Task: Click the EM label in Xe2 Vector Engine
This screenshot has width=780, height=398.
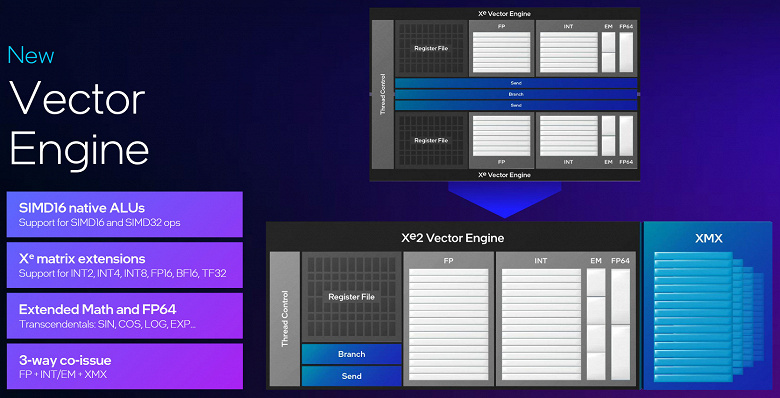Action: pos(596,261)
